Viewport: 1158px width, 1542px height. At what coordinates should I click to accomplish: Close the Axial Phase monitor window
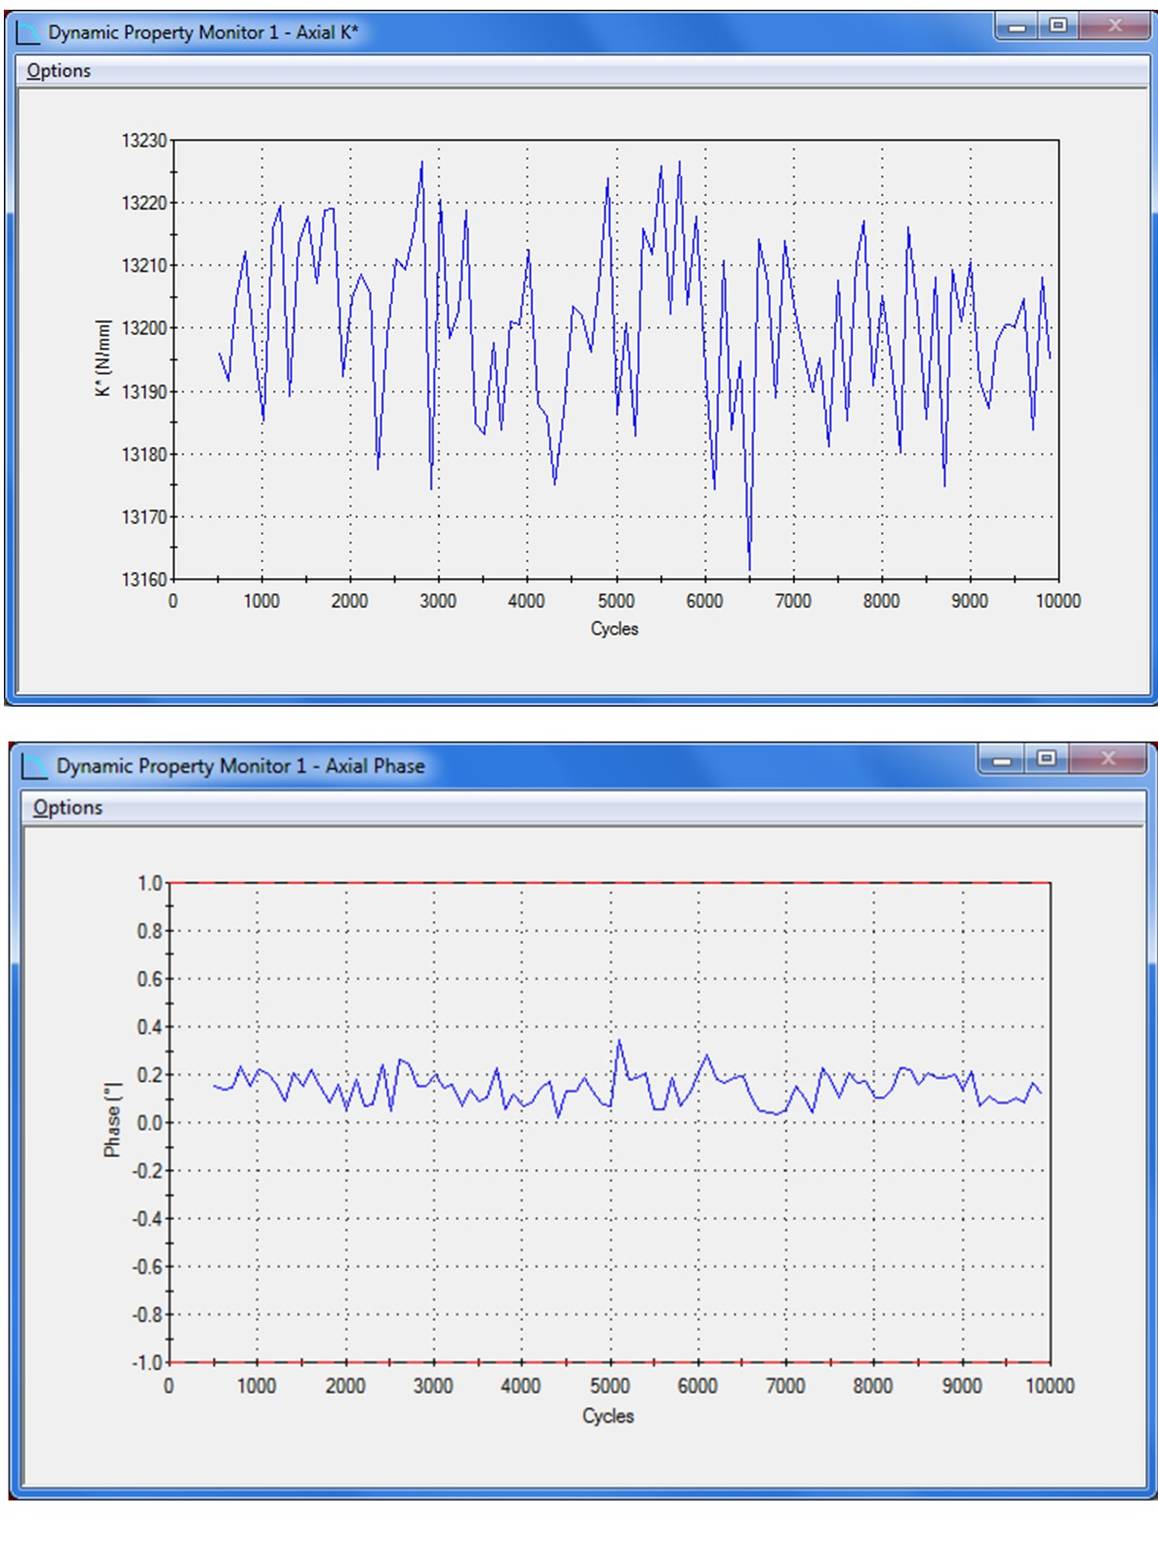click(x=1107, y=760)
